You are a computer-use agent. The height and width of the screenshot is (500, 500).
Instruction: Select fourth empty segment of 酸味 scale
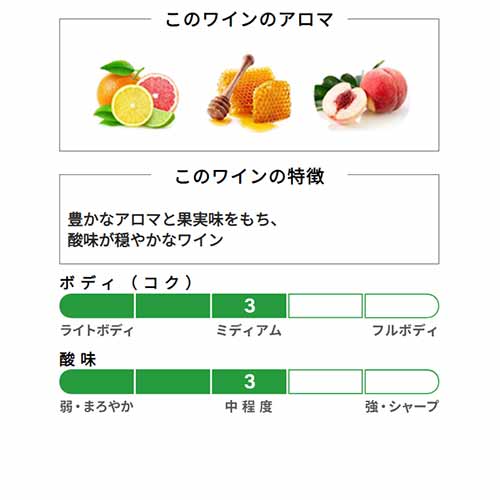pos(325,381)
